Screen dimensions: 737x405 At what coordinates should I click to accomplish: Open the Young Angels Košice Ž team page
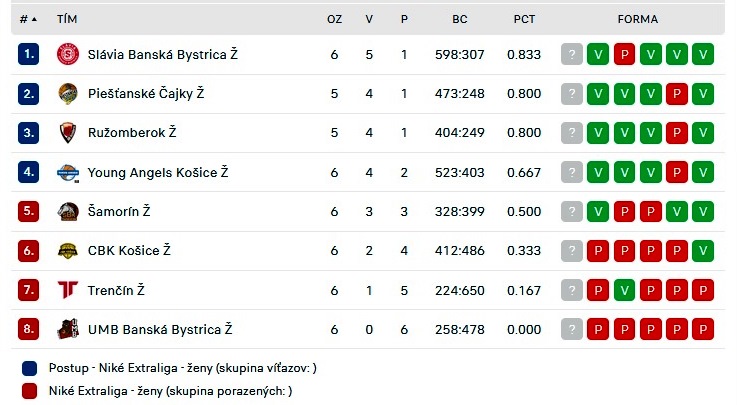pos(158,172)
